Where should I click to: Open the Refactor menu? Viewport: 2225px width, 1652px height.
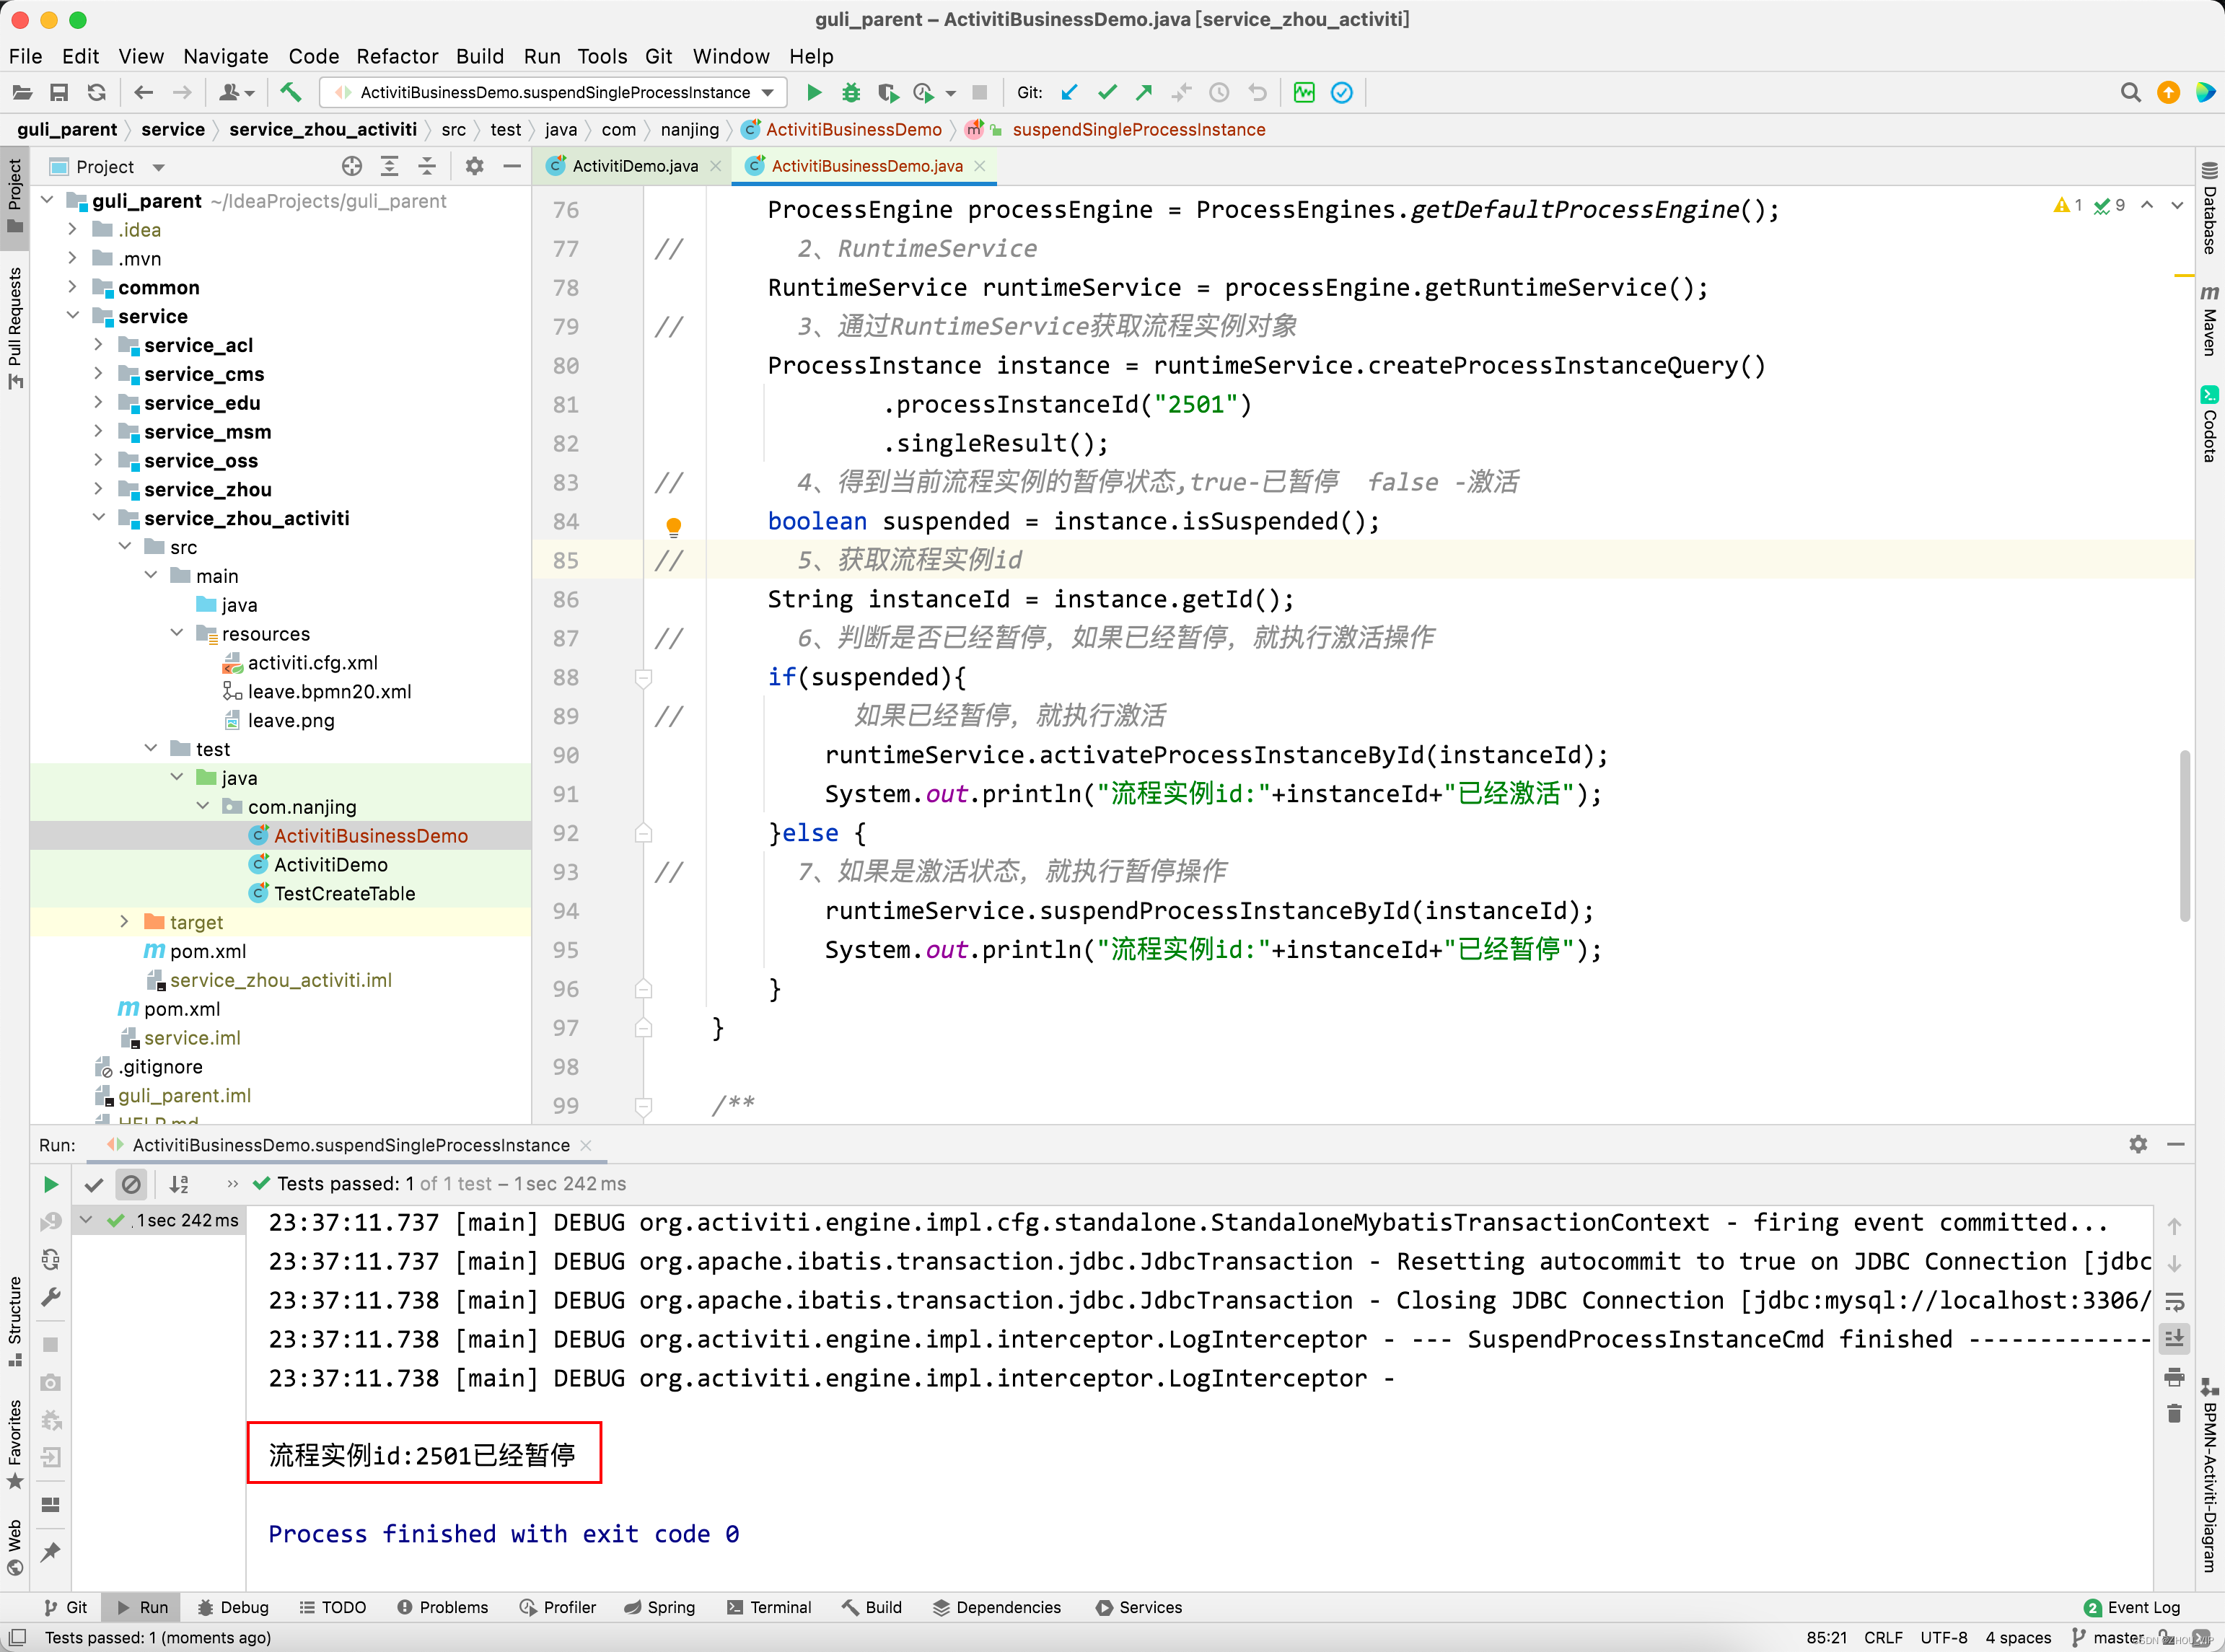click(397, 57)
